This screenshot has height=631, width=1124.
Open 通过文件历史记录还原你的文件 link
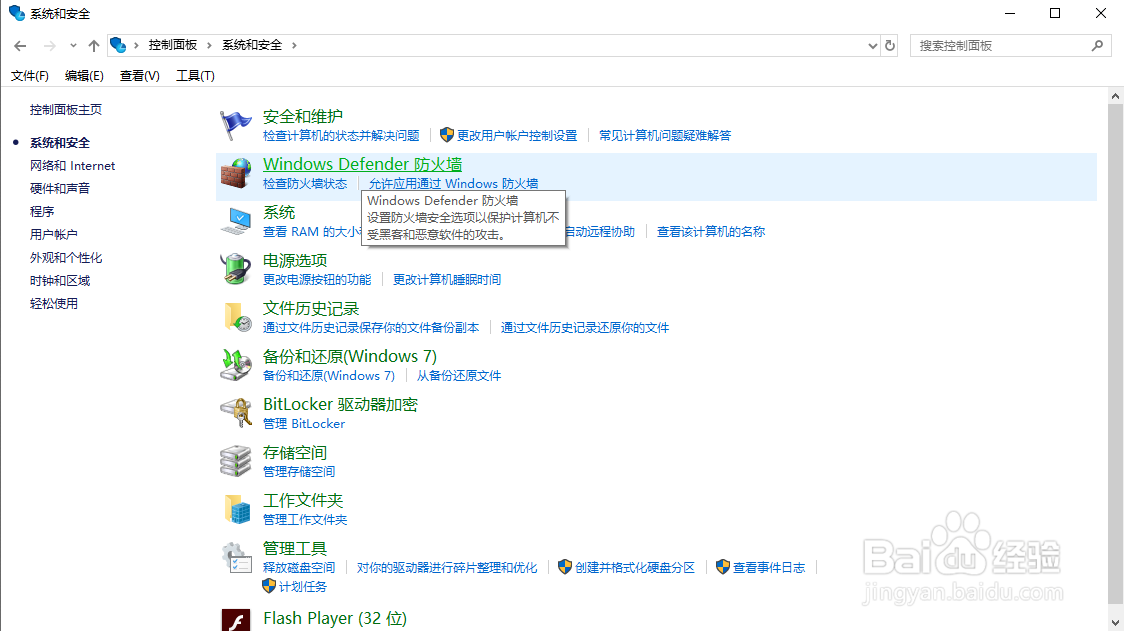tap(585, 328)
